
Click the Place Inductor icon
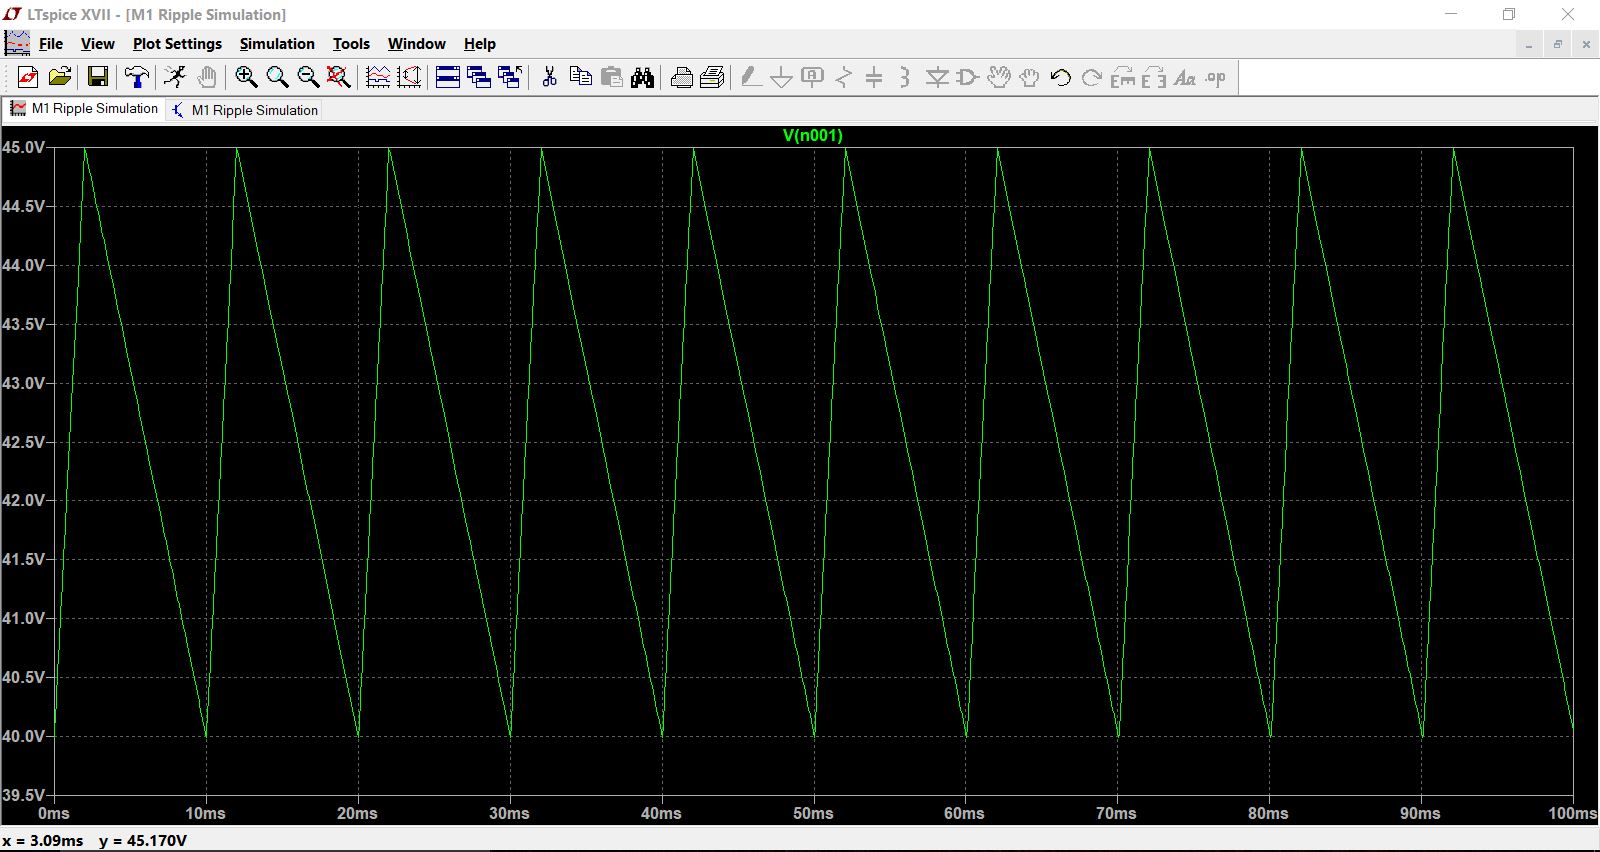[905, 77]
